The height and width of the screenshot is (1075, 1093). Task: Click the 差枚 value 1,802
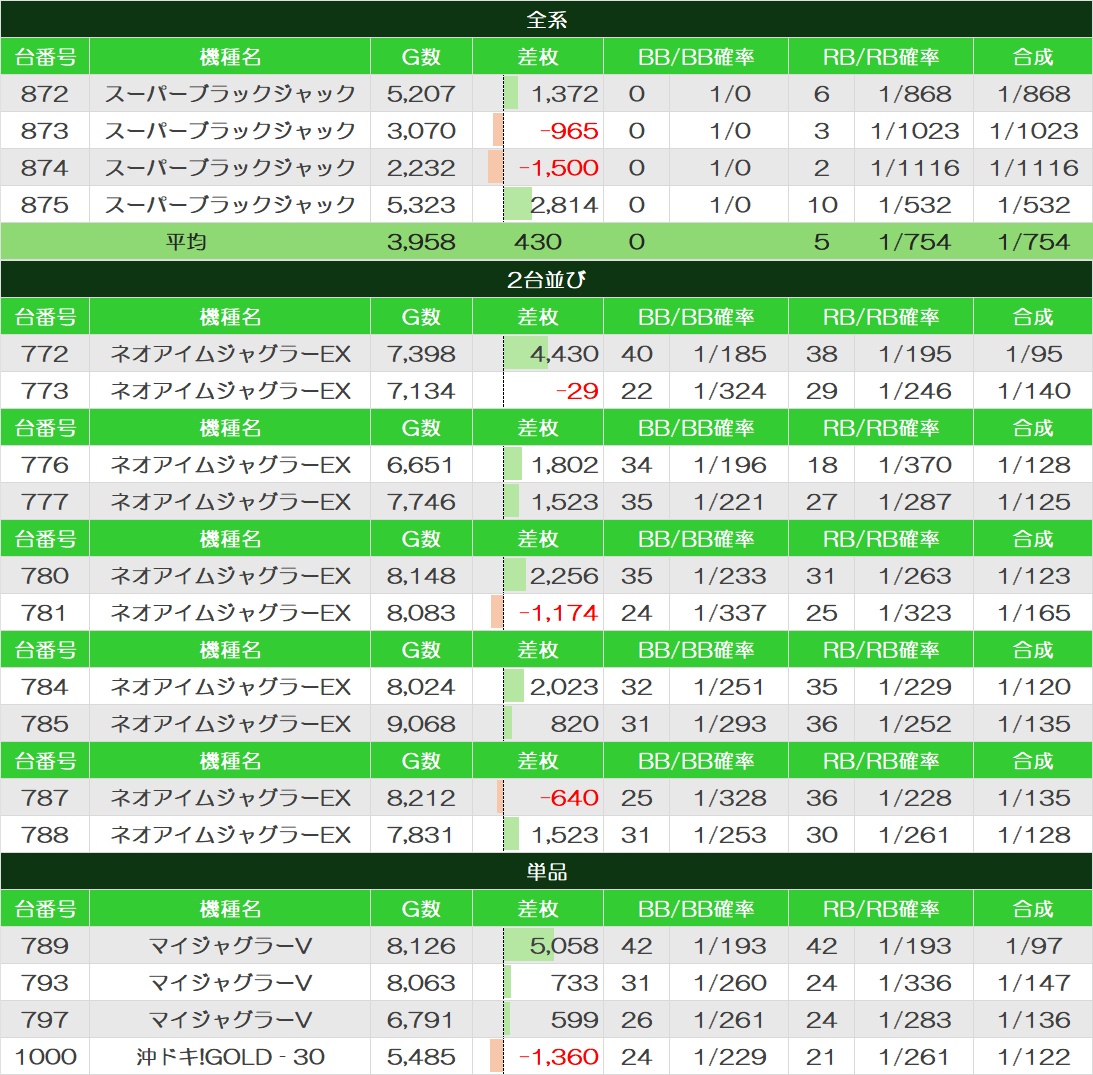565,464
